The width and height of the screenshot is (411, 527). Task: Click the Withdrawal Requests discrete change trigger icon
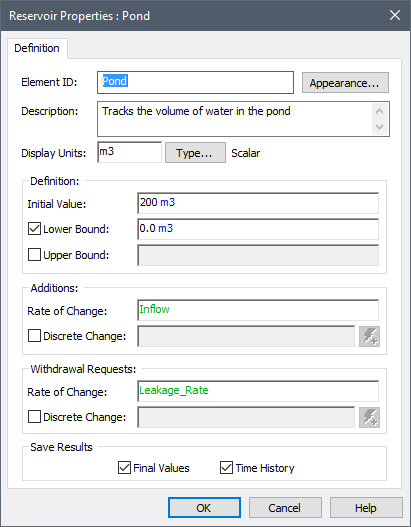click(369, 417)
